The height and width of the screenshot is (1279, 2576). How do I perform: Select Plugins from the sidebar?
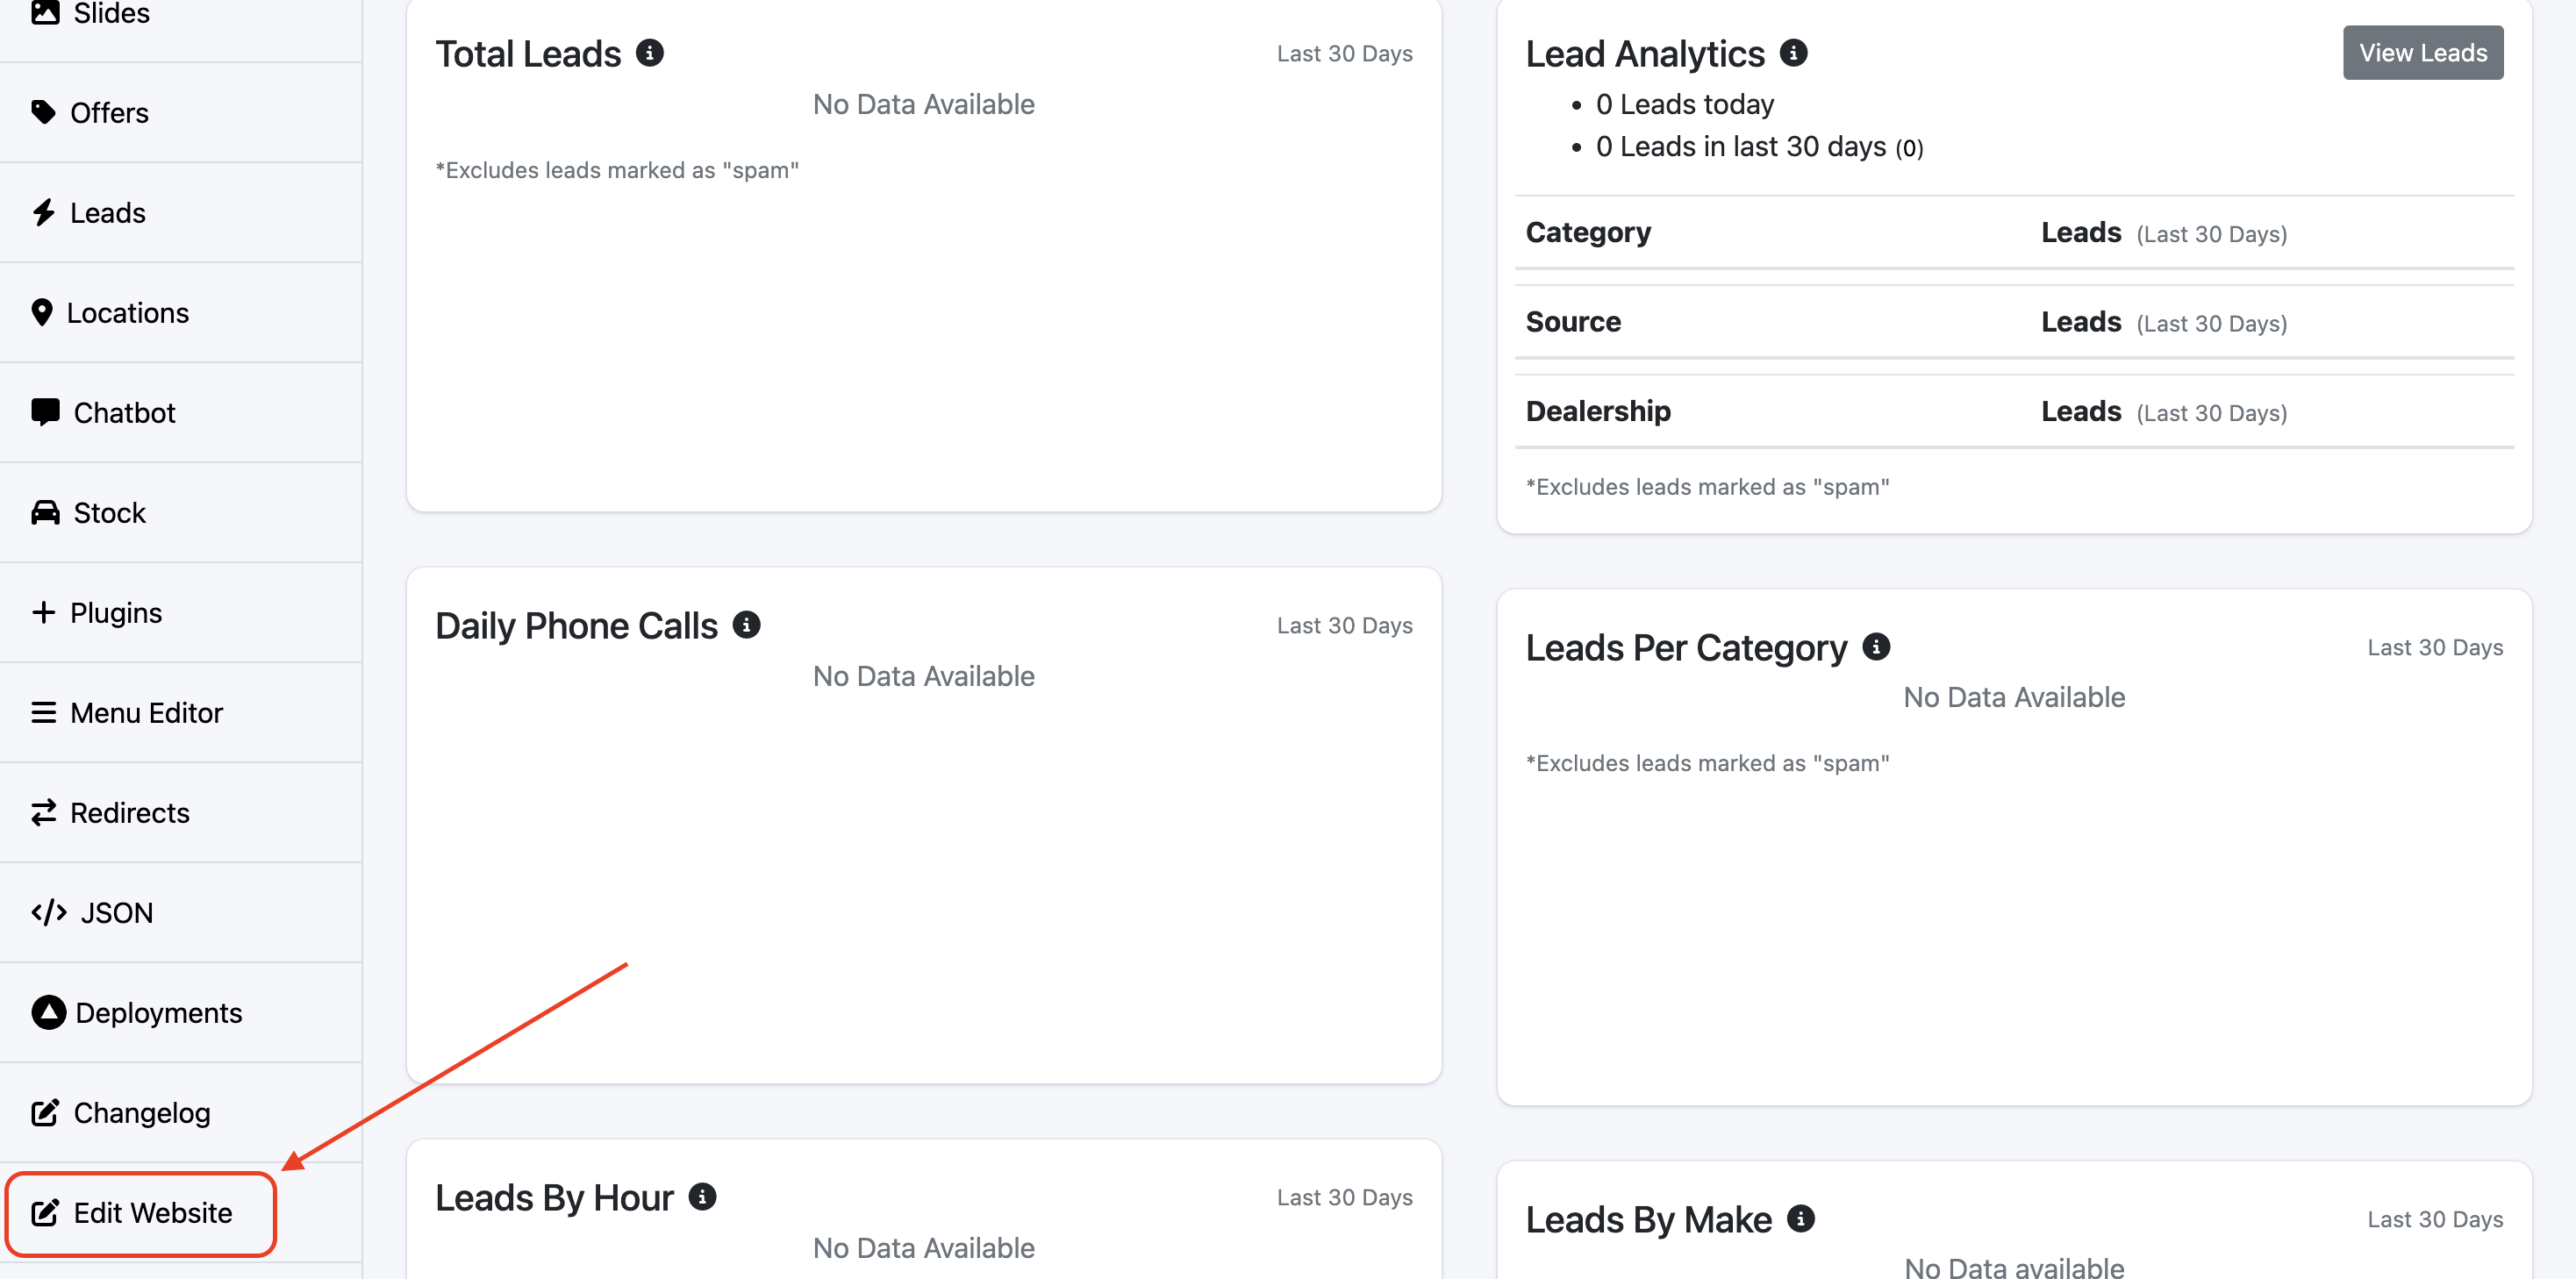coord(115,613)
